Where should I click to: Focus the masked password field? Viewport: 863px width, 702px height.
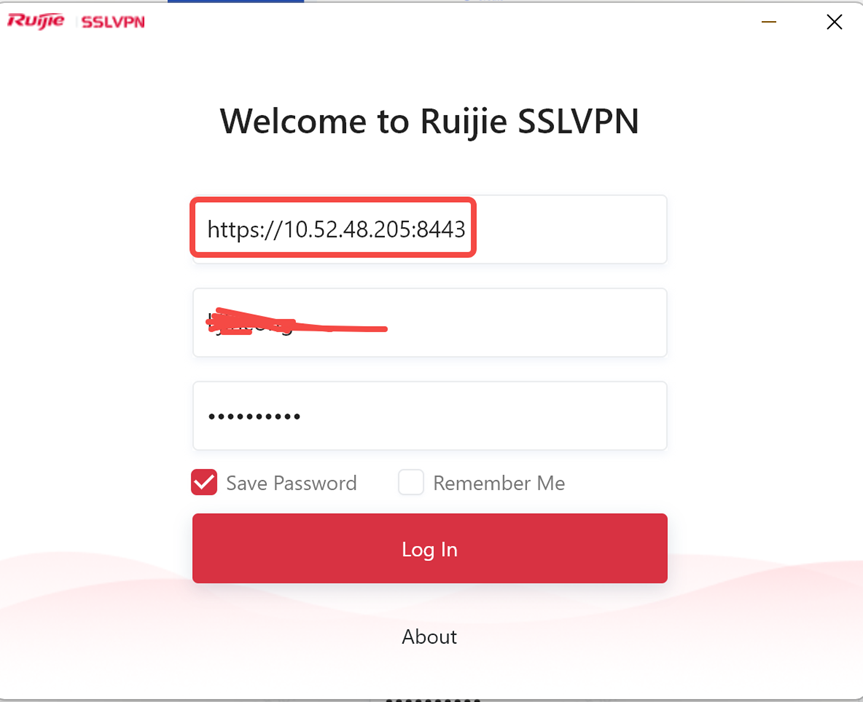pyautogui.click(x=429, y=416)
